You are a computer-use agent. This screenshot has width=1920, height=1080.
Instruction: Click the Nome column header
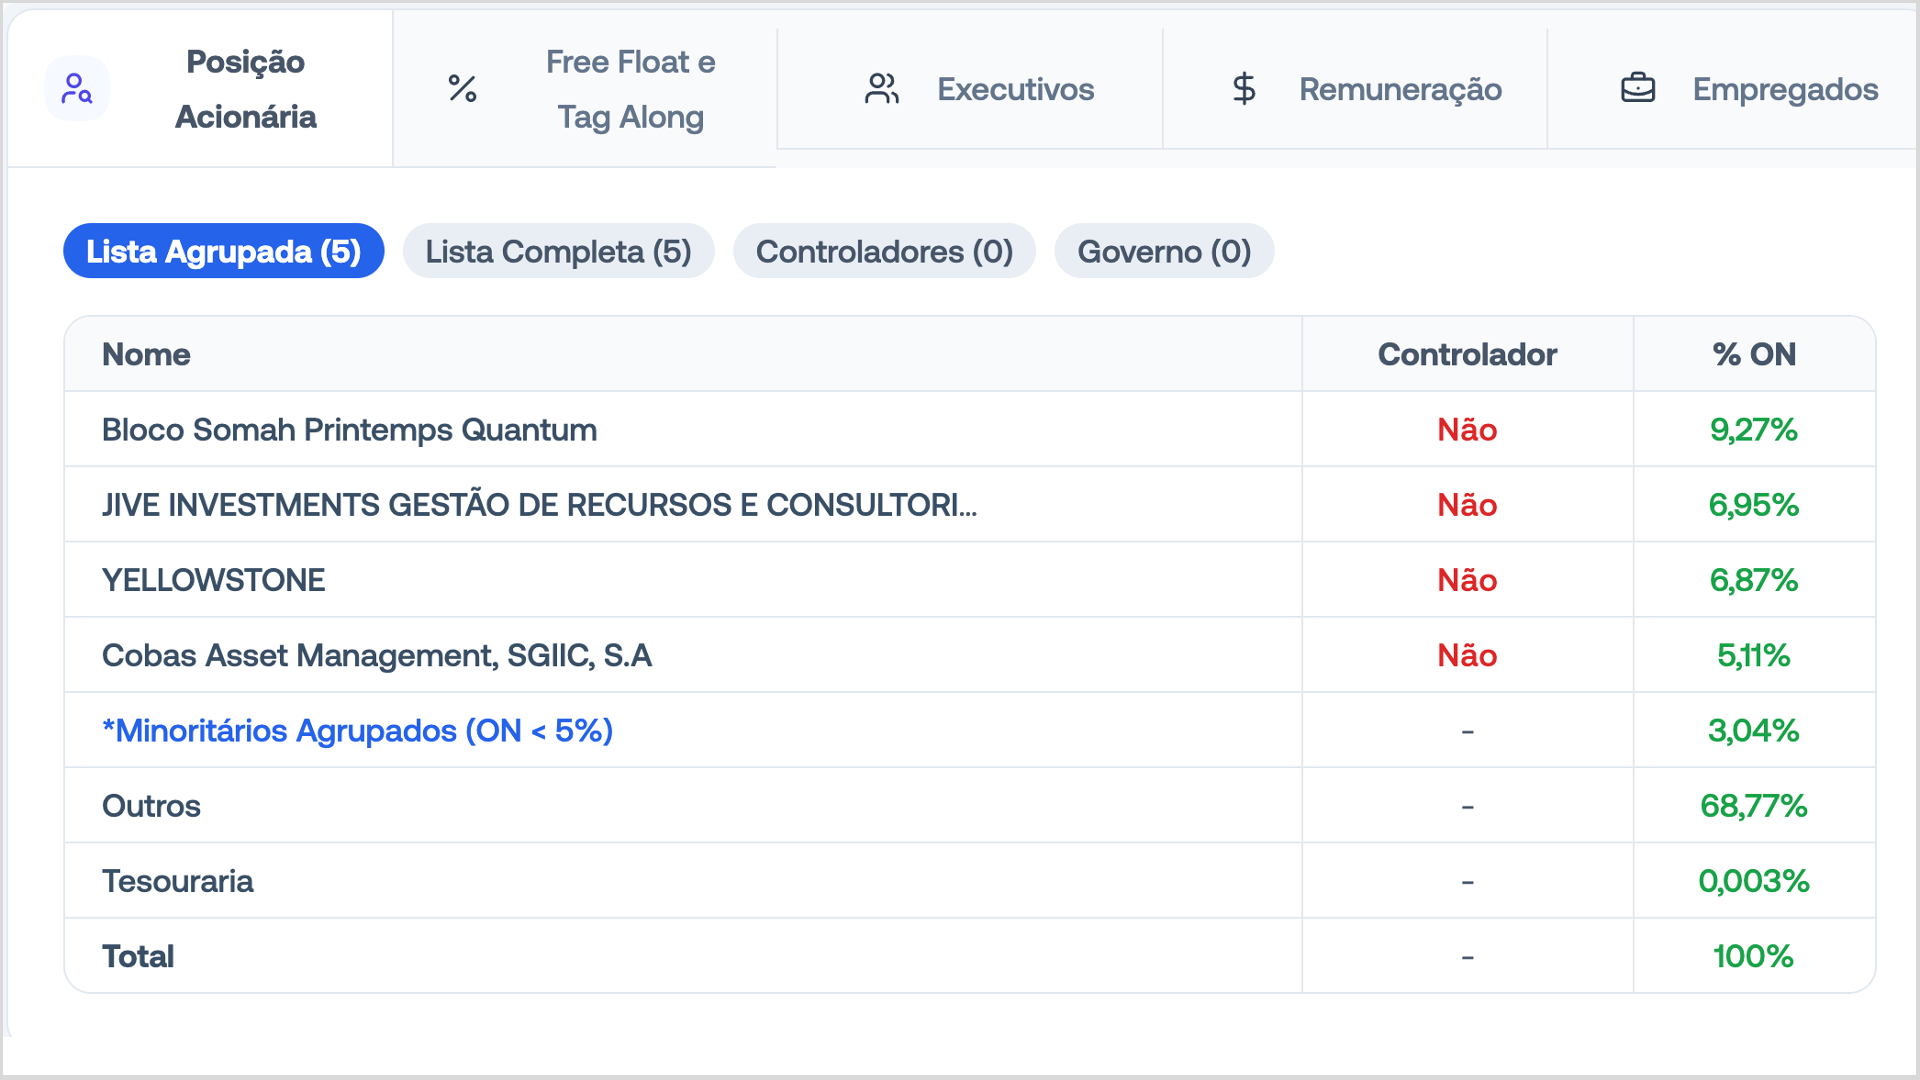coord(146,354)
